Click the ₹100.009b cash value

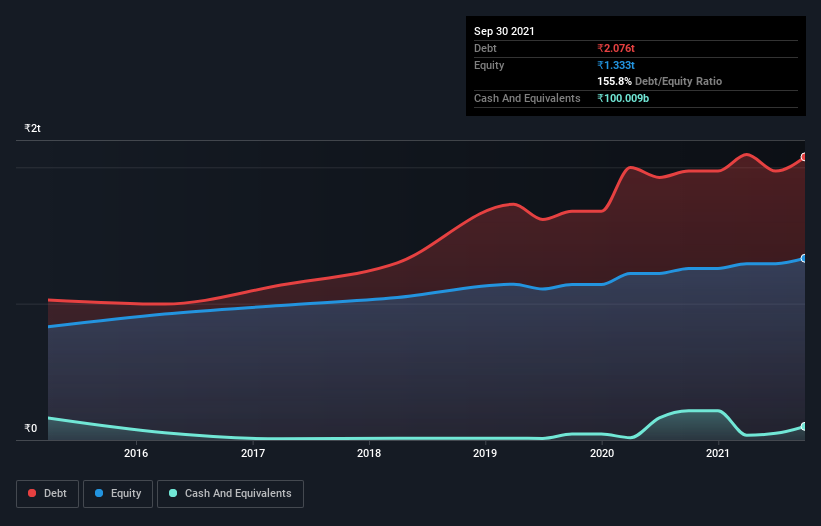click(x=623, y=98)
